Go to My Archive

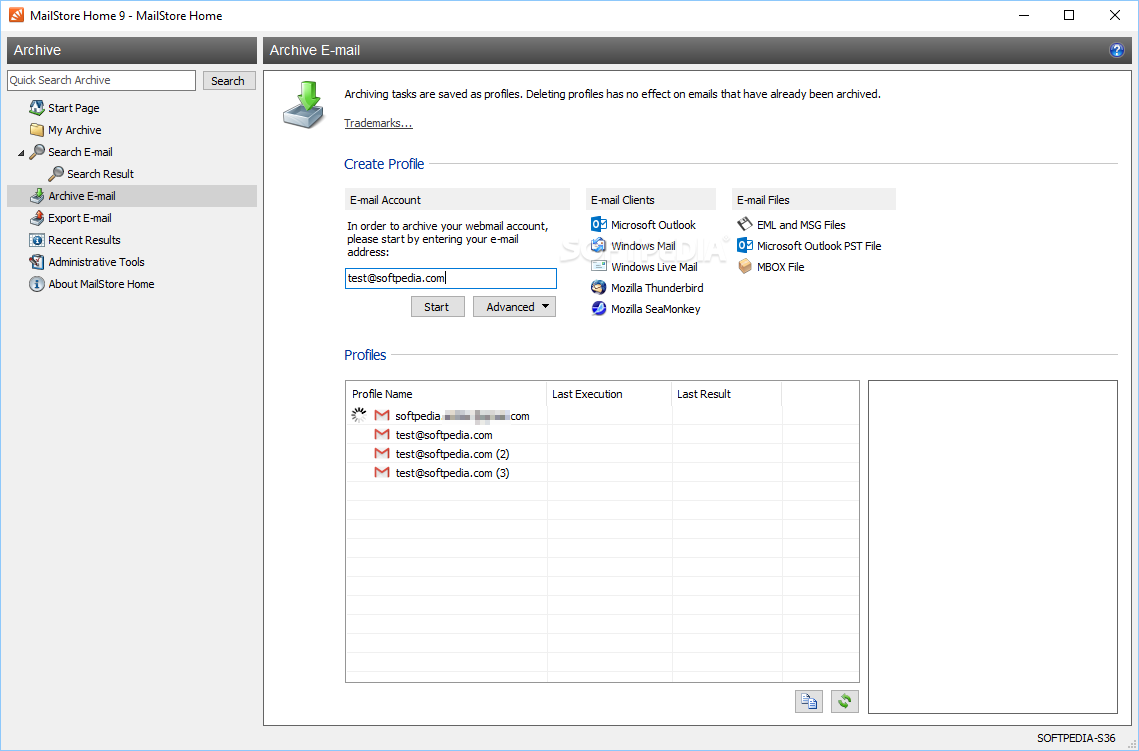point(74,130)
